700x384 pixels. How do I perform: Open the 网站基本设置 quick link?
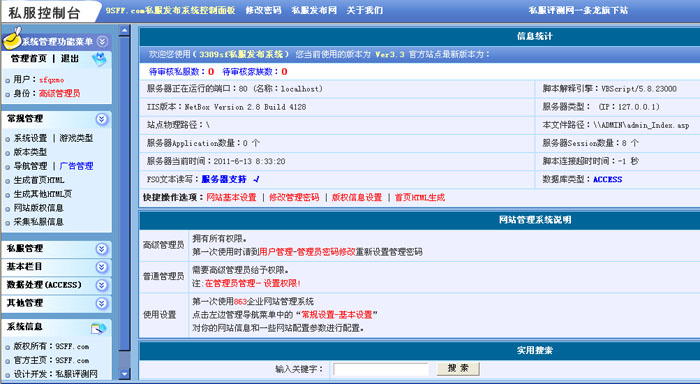231,197
